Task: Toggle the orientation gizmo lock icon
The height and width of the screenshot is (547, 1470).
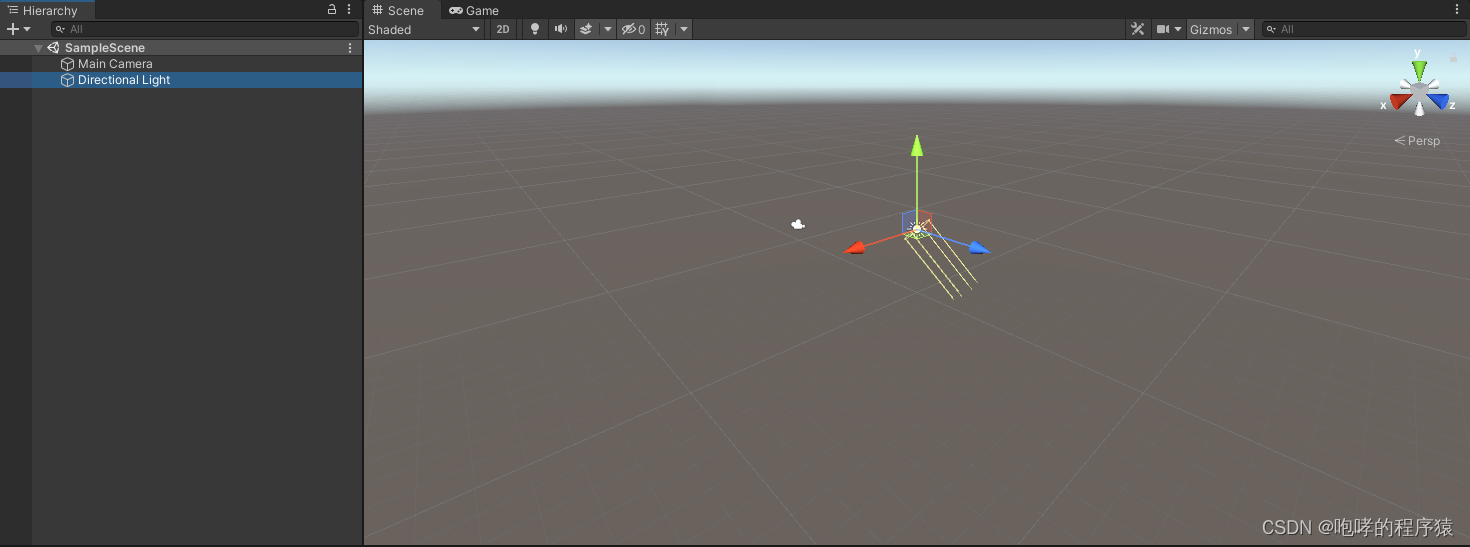Action: pyautogui.click(x=1453, y=59)
